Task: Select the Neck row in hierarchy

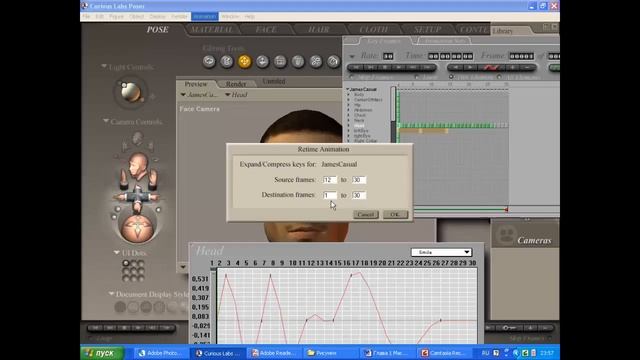Action: (x=359, y=120)
